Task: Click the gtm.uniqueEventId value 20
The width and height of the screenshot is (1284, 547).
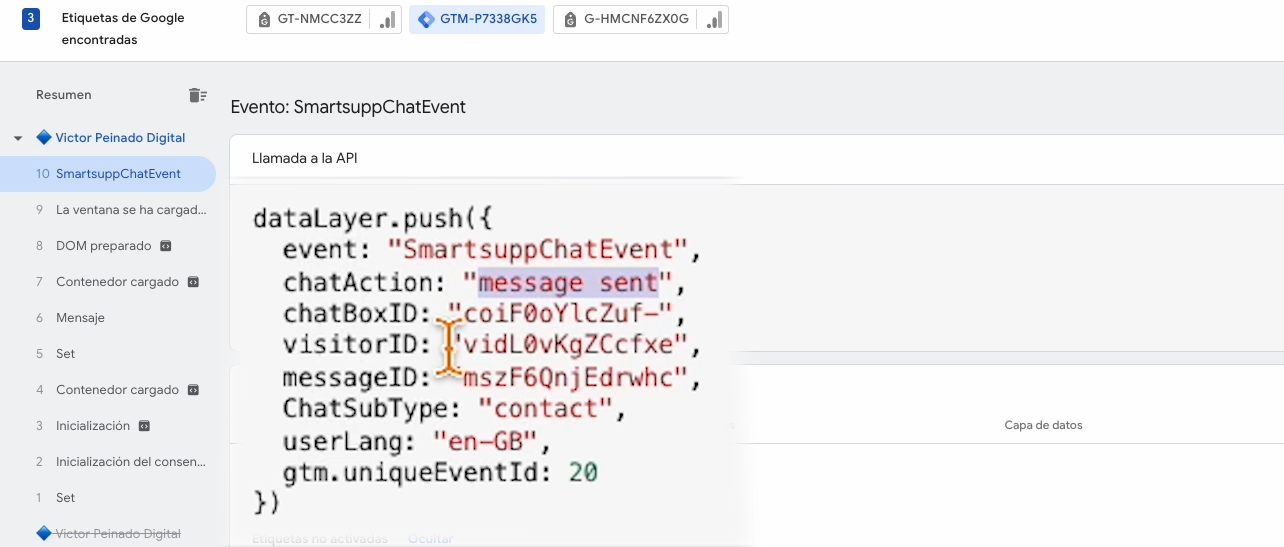Action: (583, 471)
